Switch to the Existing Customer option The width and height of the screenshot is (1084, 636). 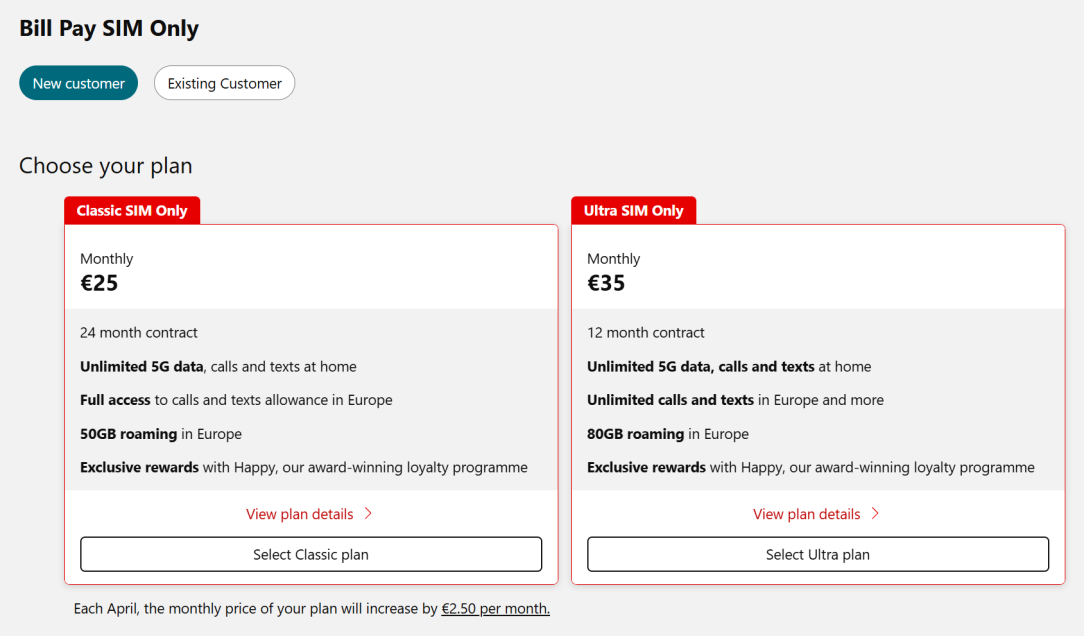pyautogui.click(x=224, y=84)
